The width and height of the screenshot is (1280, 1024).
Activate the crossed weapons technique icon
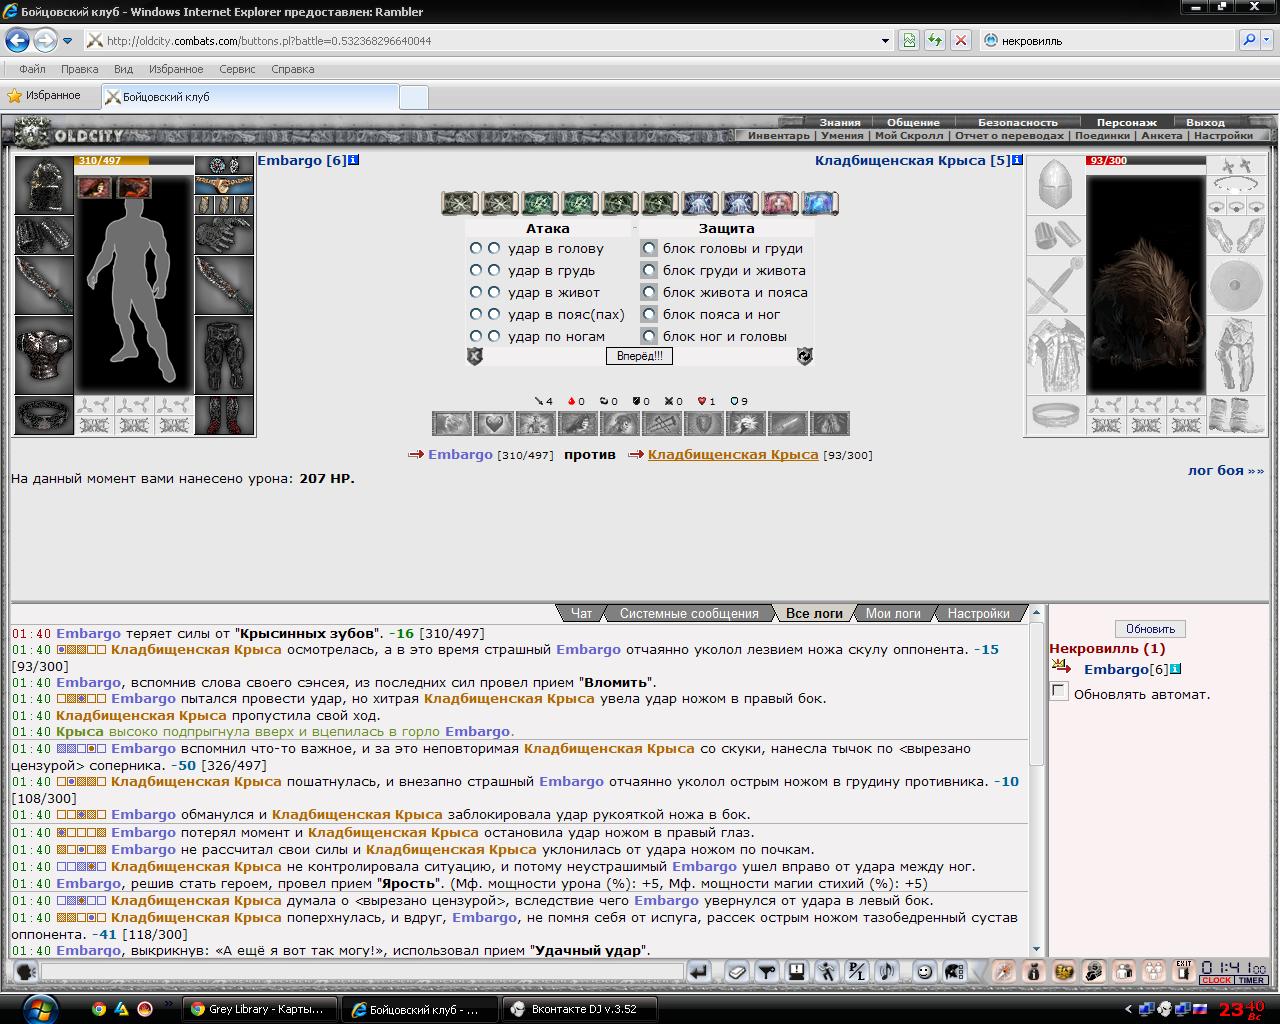tap(662, 423)
